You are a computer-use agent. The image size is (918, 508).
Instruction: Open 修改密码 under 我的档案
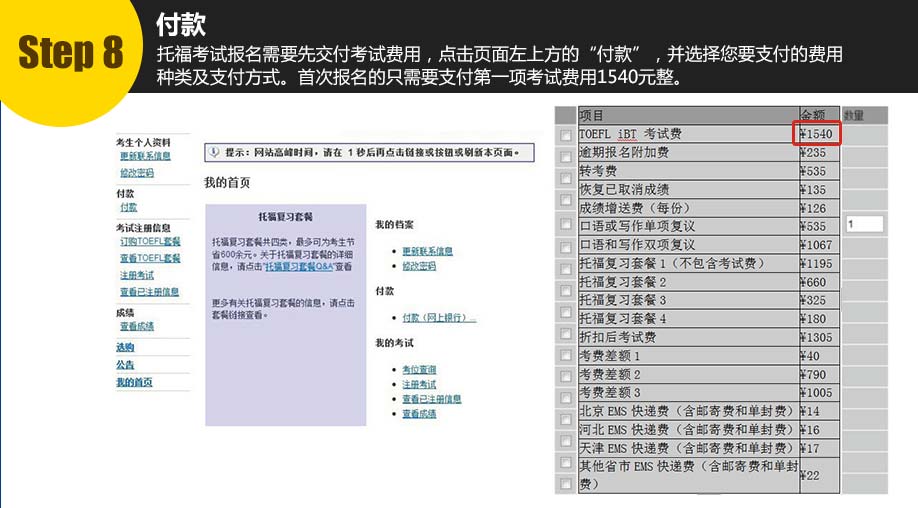[x=419, y=266]
